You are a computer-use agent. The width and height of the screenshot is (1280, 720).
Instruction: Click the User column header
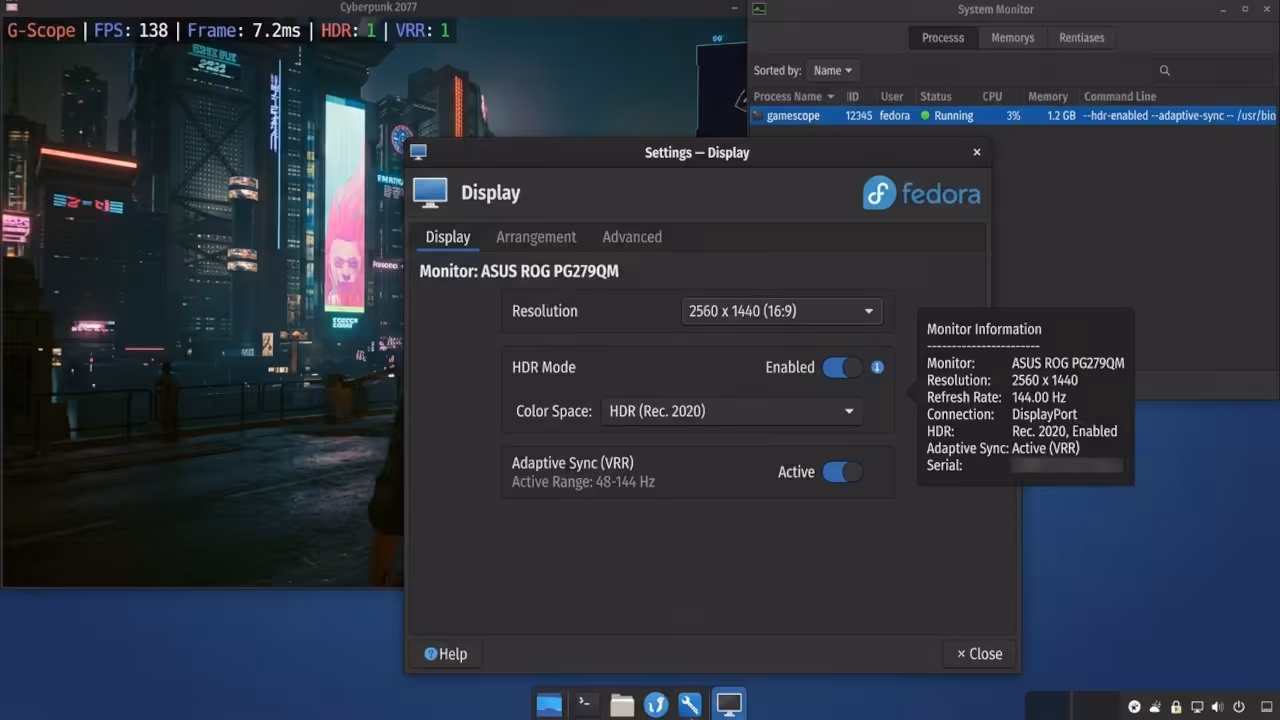point(892,97)
